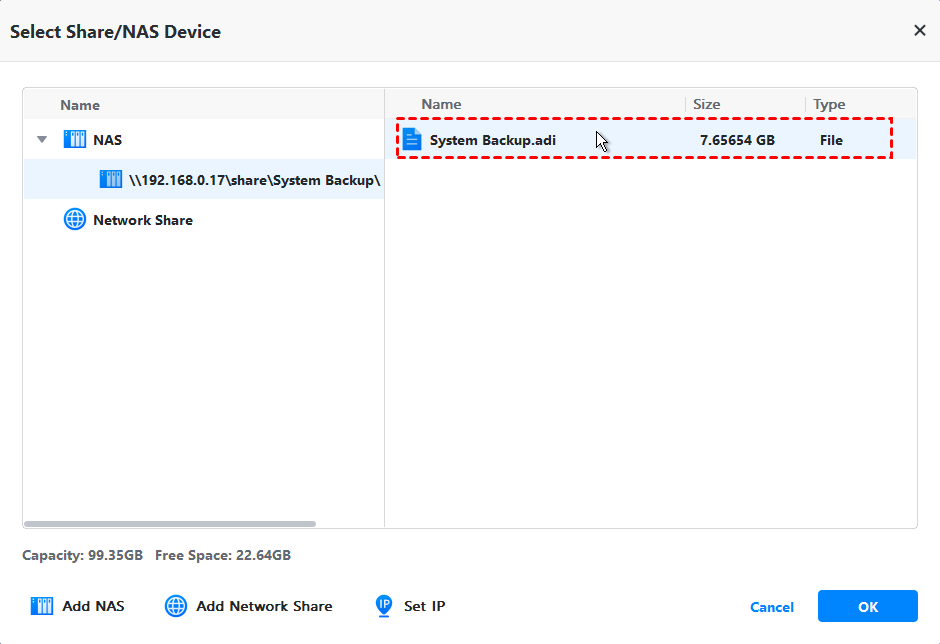Sort file list by Size column
Screen dimensions: 940x644
click(x=707, y=104)
